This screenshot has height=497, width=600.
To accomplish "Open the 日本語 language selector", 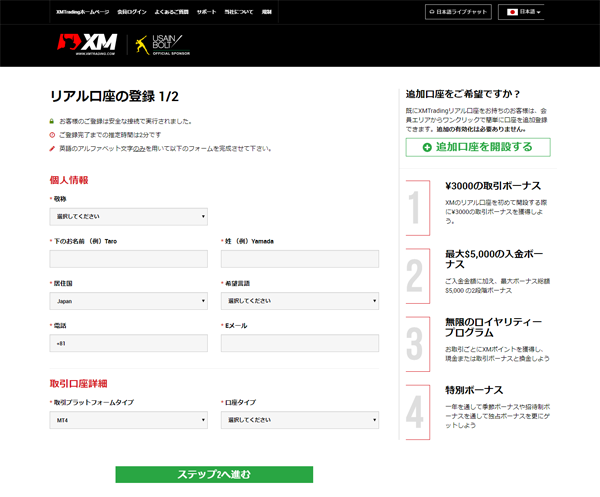I will pyautogui.click(x=526, y=12).
